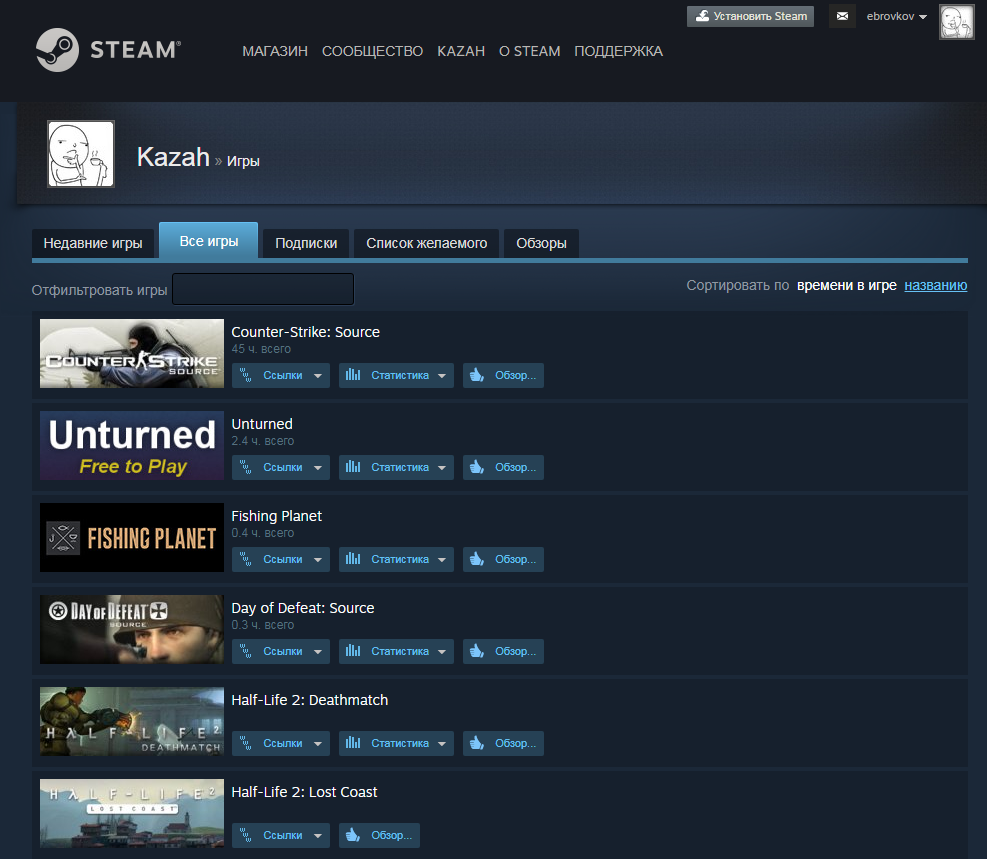Click Unturned game title text
987x859 pixels.
pos(262,424)
